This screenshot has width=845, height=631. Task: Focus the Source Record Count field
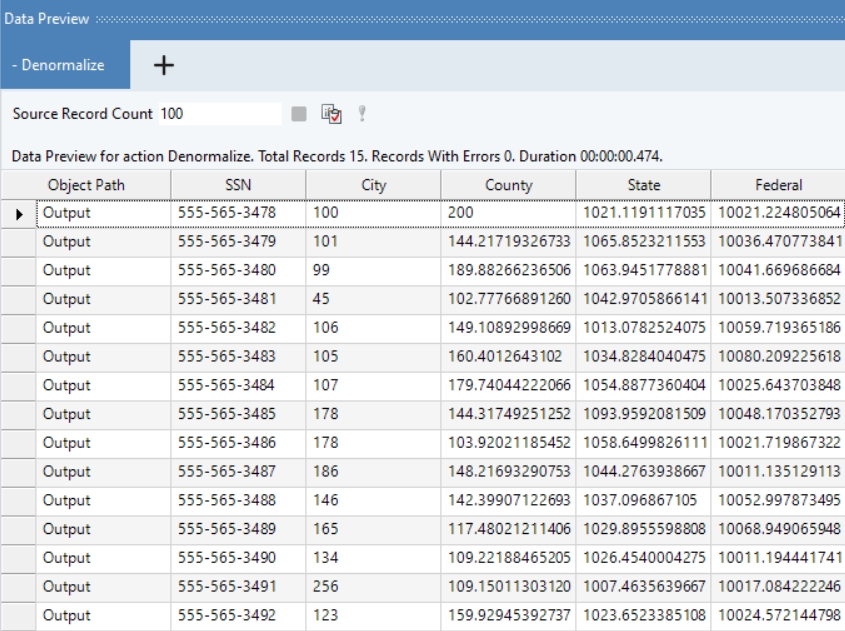219,114
